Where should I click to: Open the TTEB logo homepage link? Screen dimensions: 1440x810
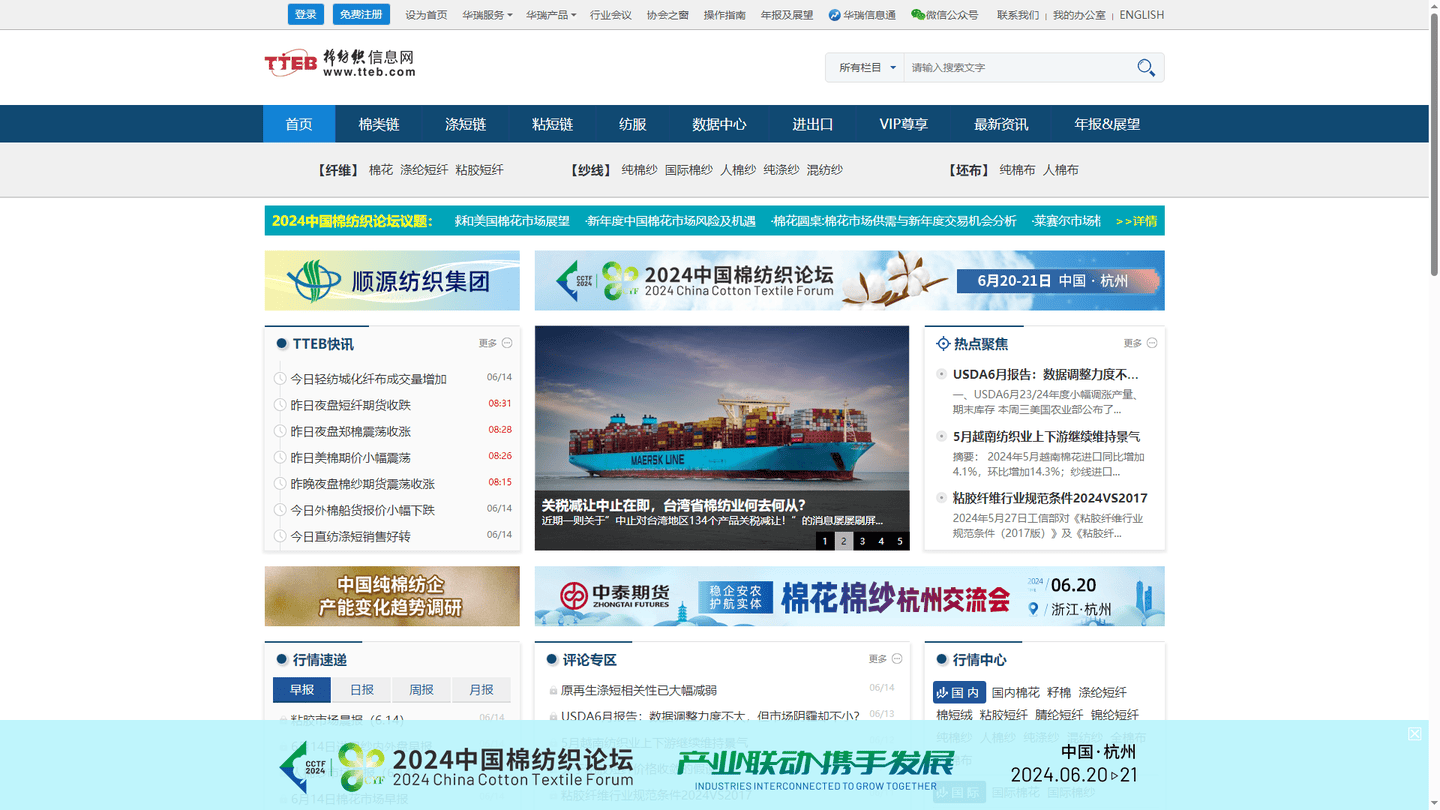click(x=340, y=63)
